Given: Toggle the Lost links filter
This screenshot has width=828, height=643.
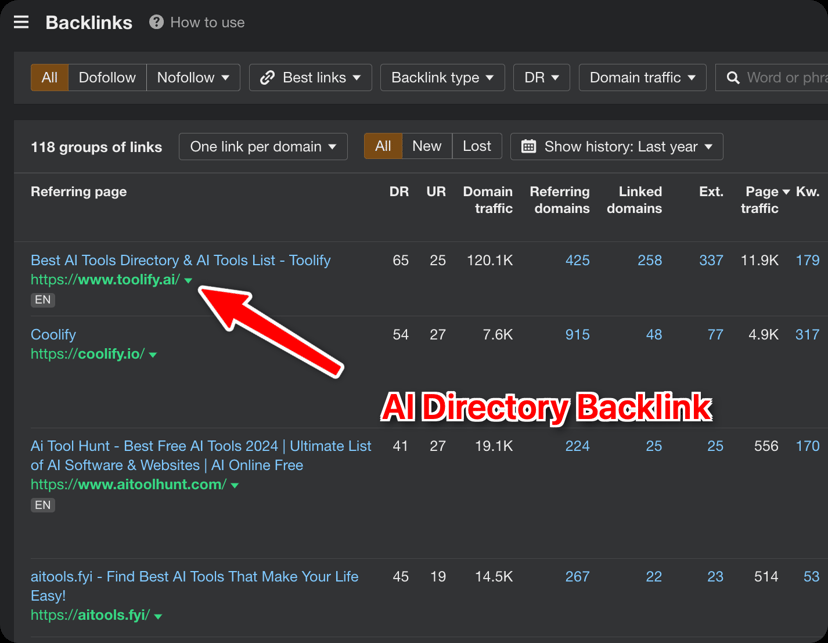Looking at the screenshot, I should [x=476, y=146].
